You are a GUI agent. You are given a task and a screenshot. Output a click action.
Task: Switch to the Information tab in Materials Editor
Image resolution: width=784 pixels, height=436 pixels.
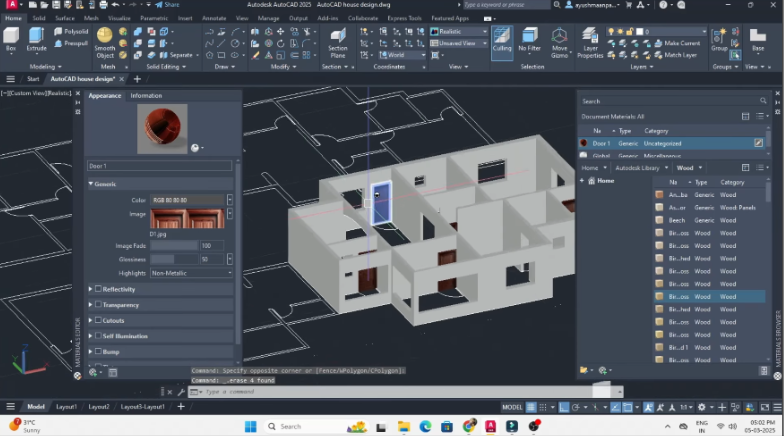click(x=146, y=96)
